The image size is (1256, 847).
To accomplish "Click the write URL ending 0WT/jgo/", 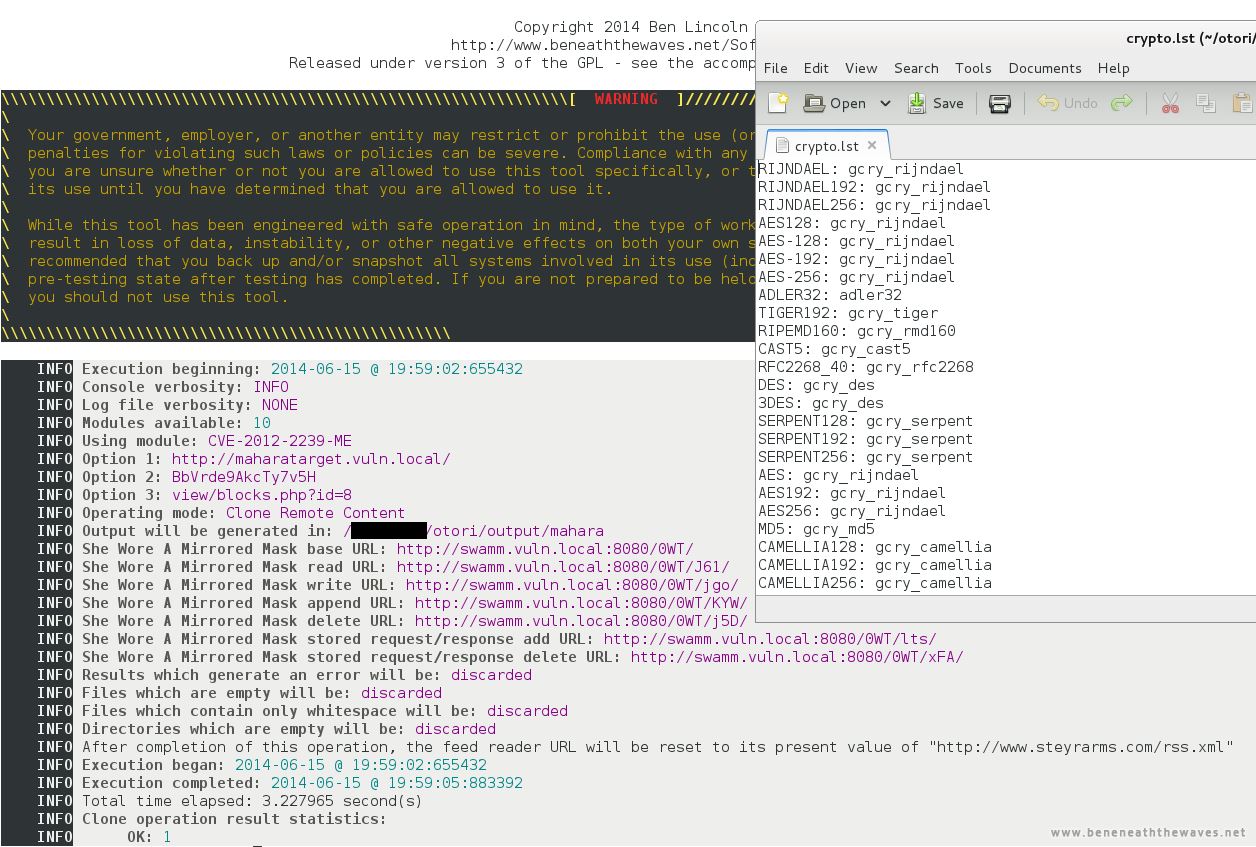I will pos(572,585).
